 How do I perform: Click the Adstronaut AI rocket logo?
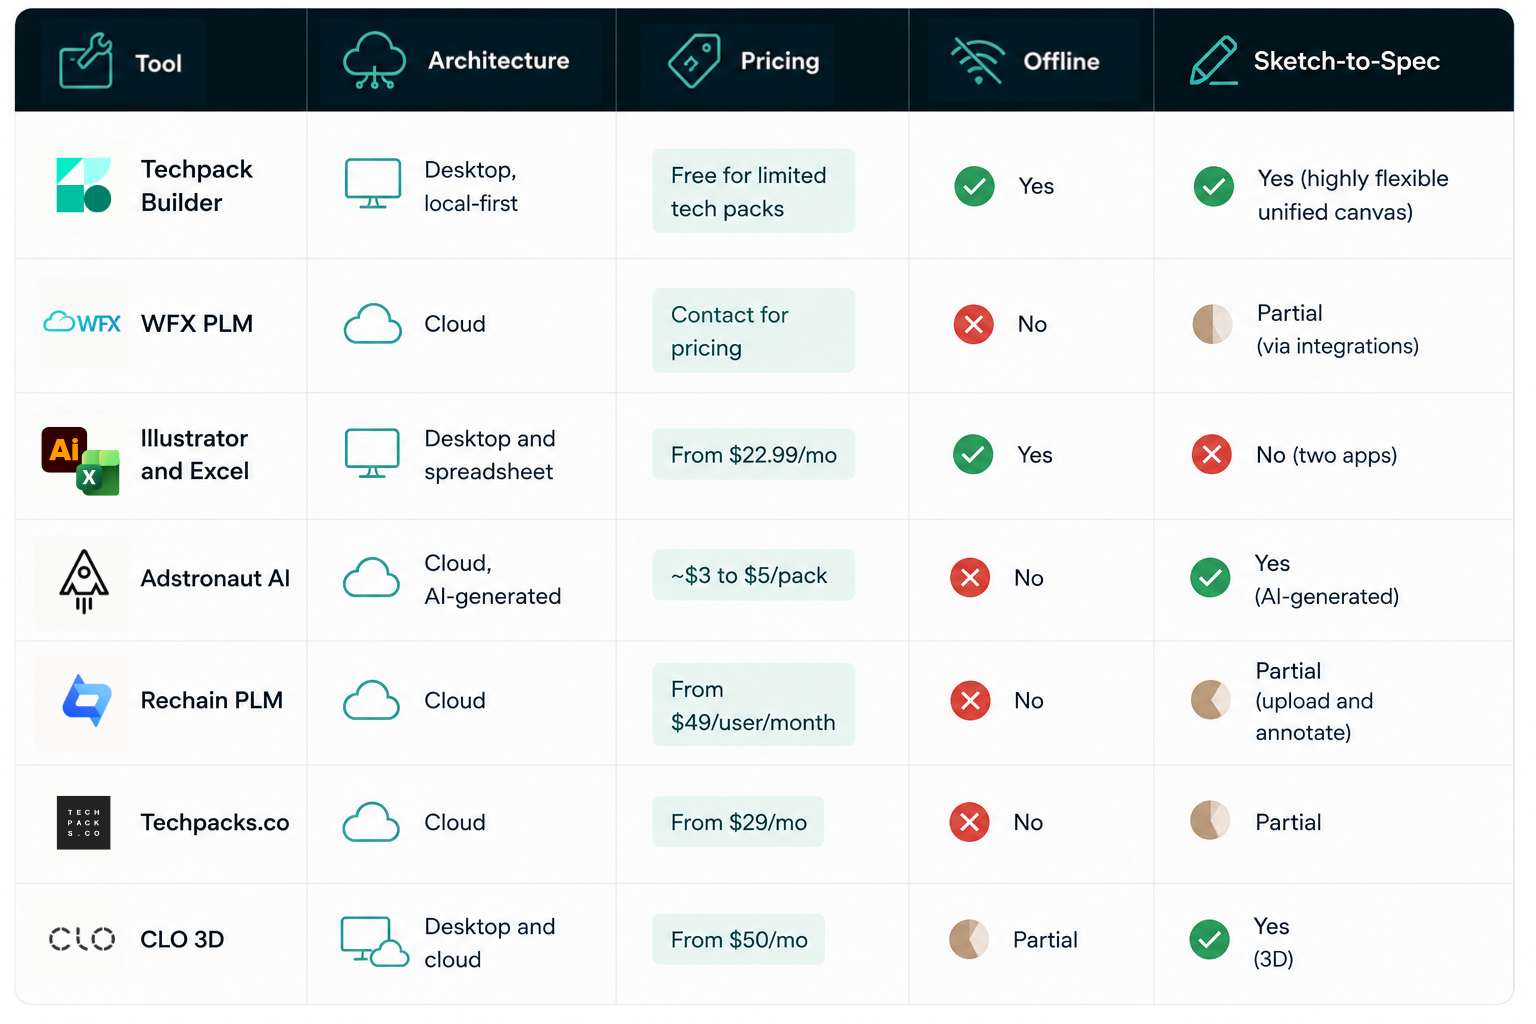(84, 581)
